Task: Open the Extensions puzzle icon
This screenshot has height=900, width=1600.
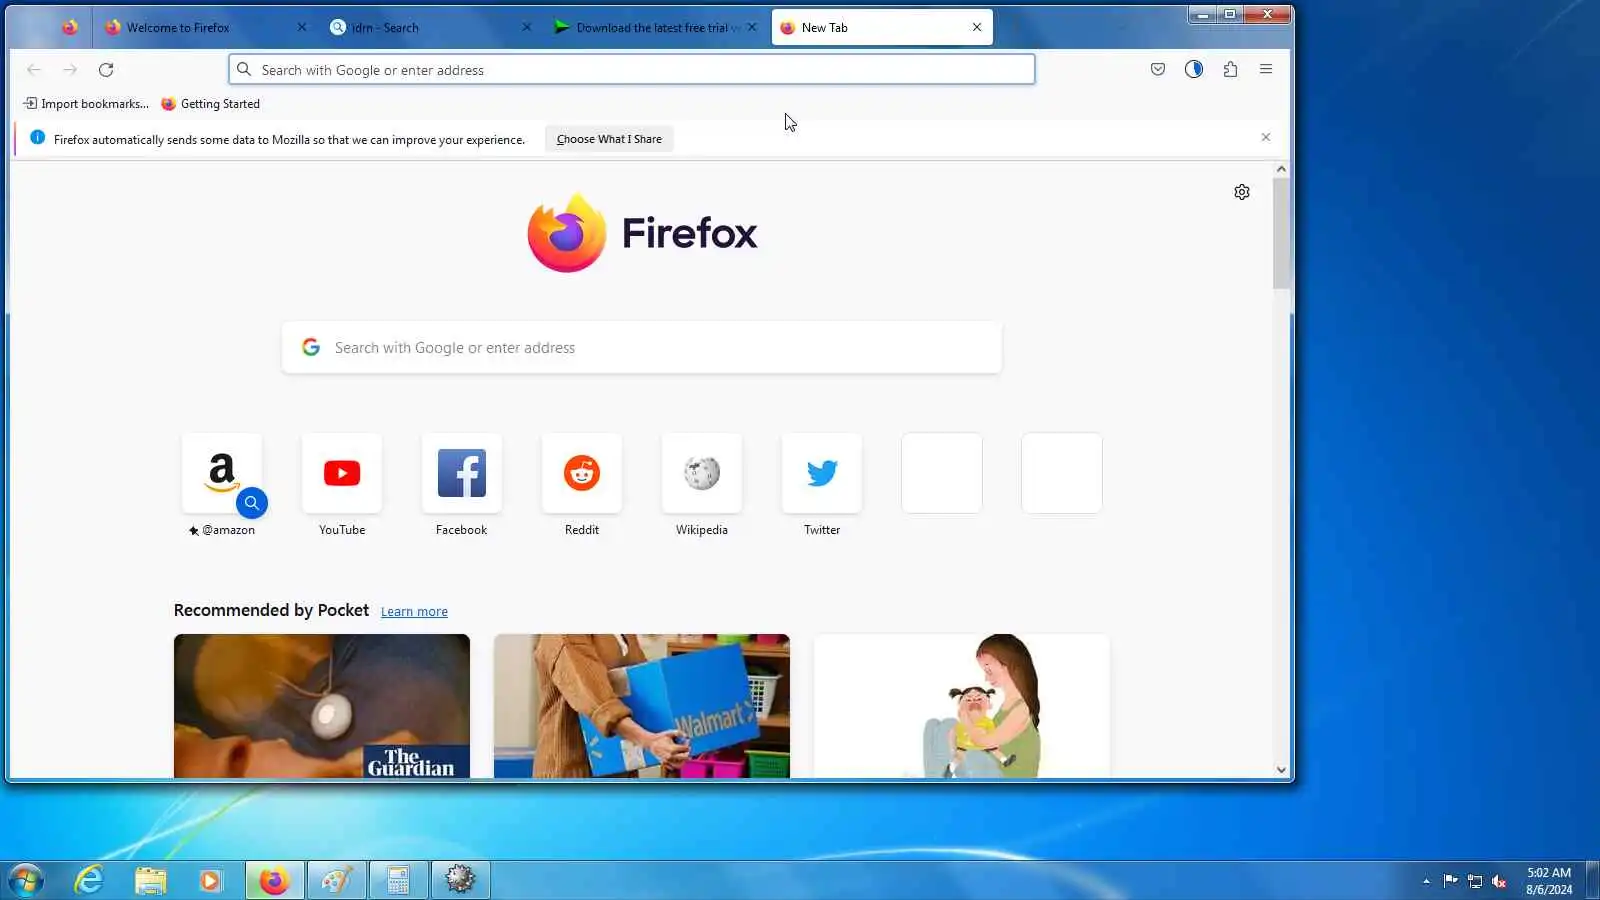Action: 1230,69
